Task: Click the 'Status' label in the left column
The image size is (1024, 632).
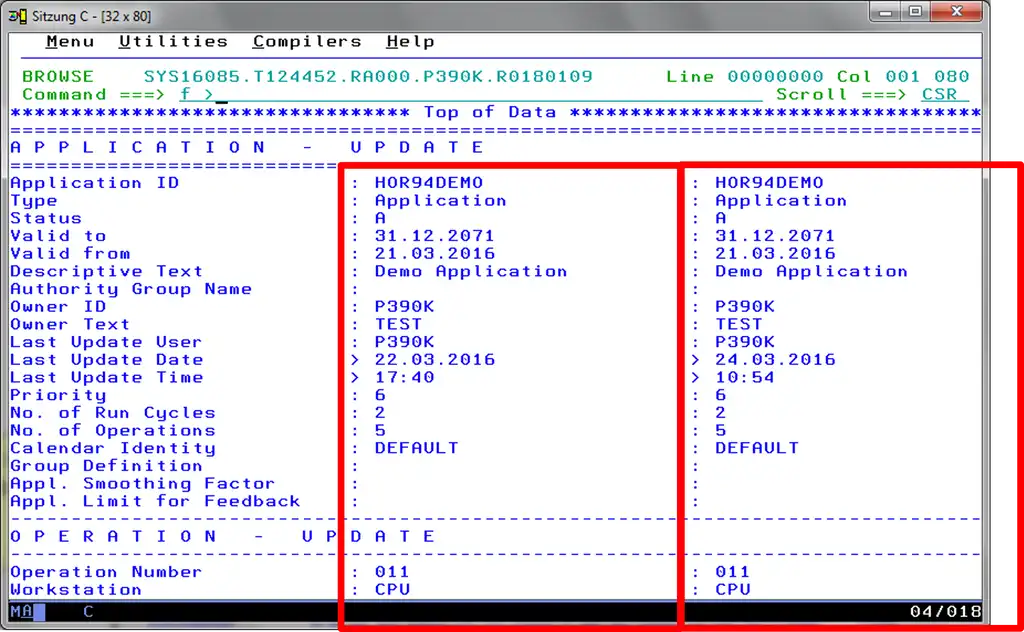Action: [46, 218]
